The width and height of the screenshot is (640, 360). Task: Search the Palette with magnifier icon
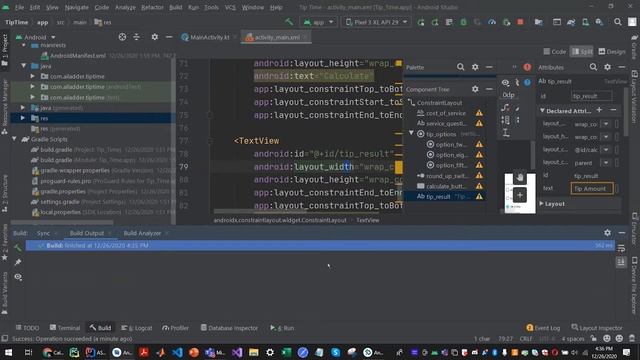click(x=460, y=67)
